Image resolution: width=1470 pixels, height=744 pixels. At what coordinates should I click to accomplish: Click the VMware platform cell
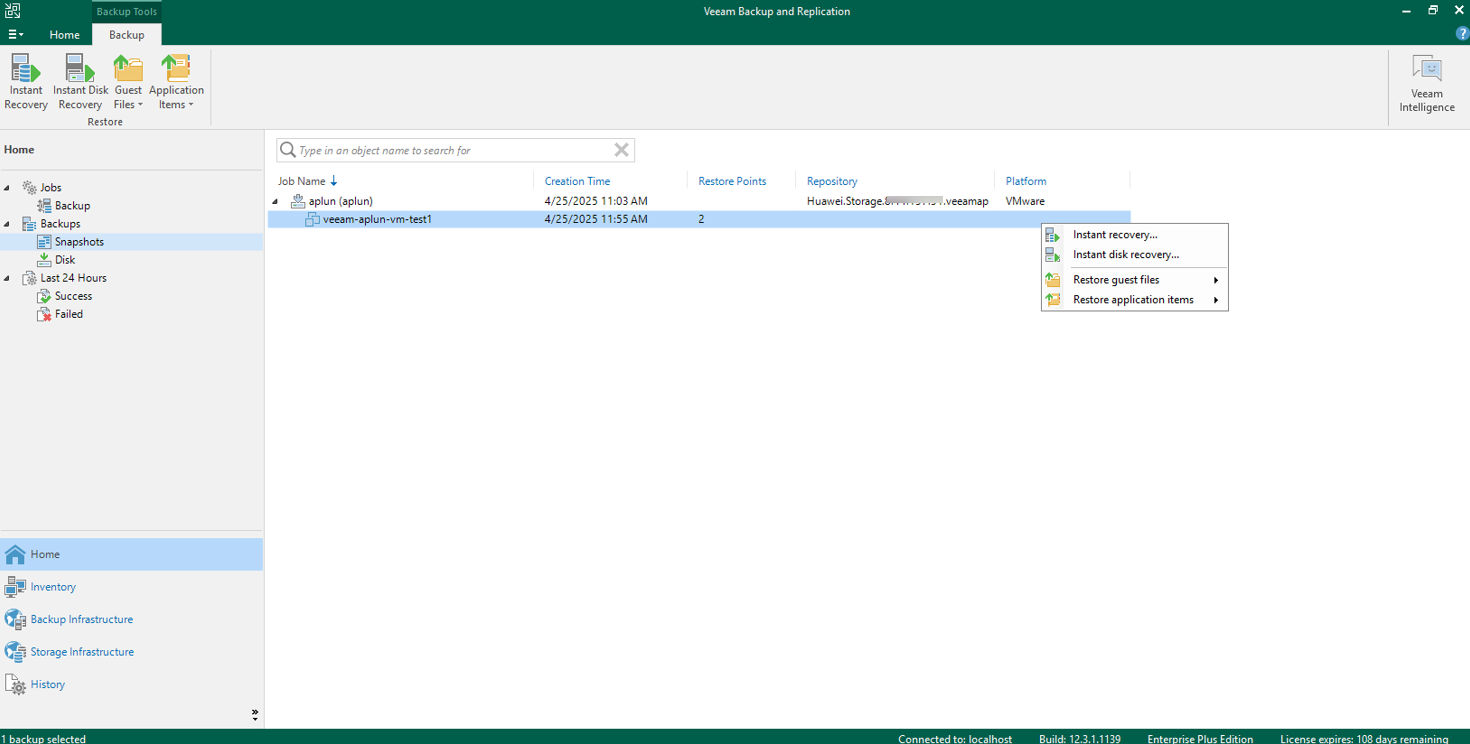(x=1025, y=201)
